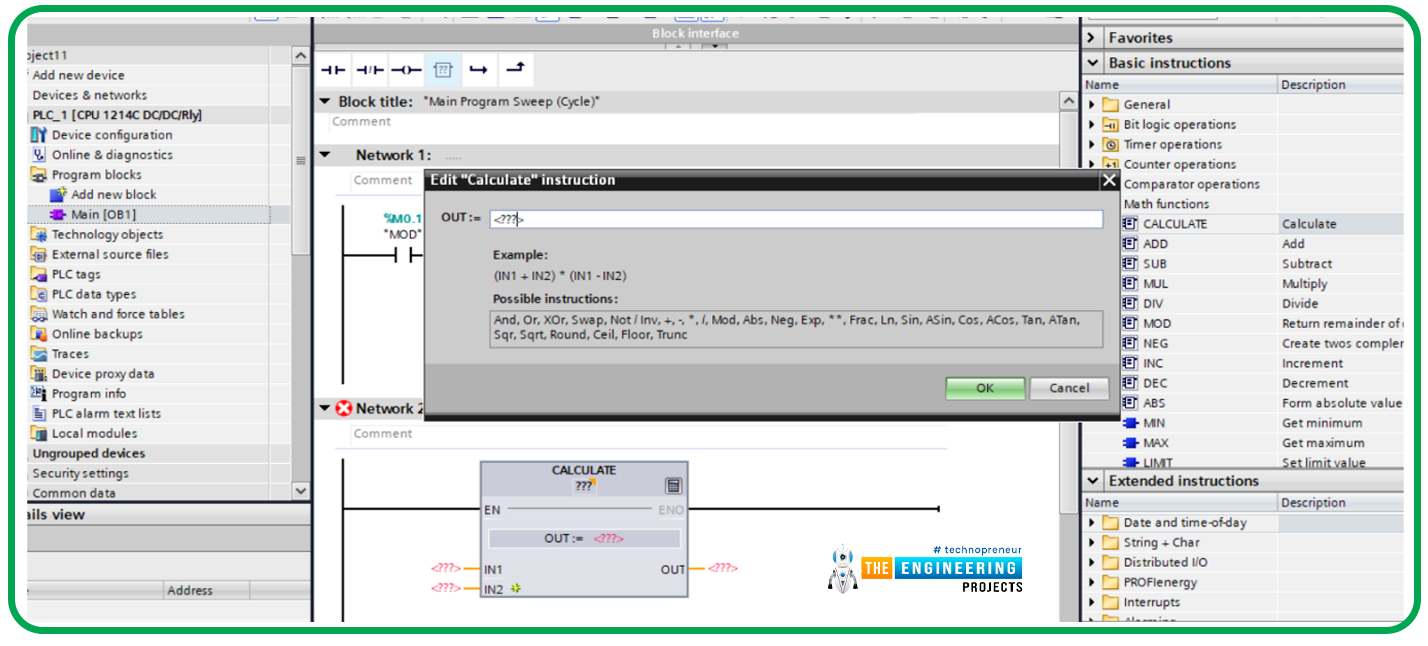This screenshot has width=1428, height=646.
Task: Collapse Network 2 section
Action: tap(325, 408)
